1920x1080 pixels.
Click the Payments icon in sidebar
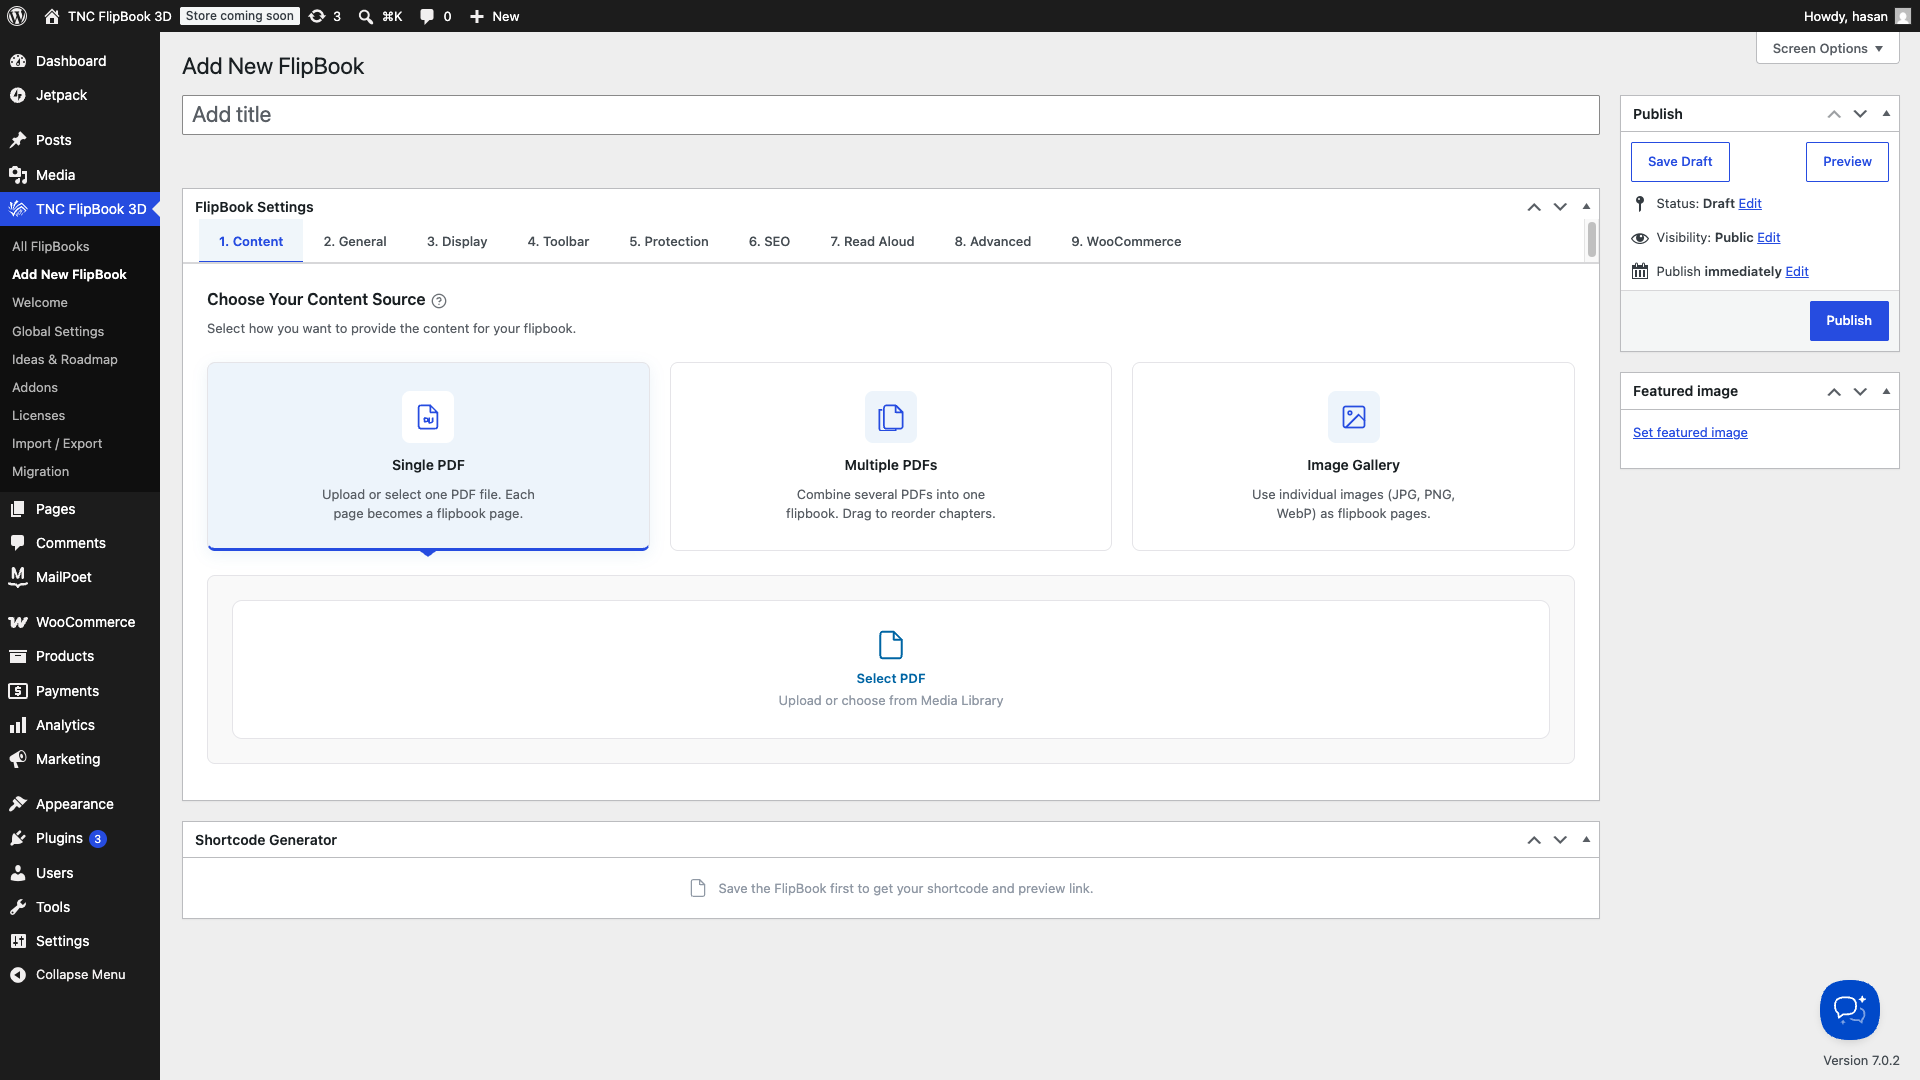18,691
